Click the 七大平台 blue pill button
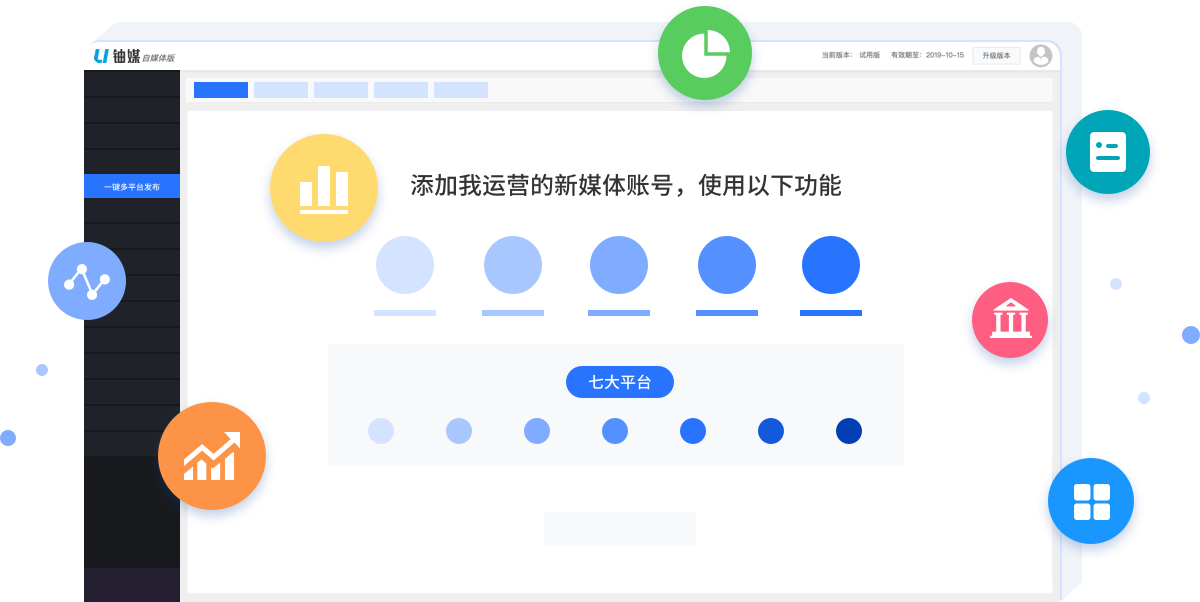The height and width of the screenshot is (602, 1200). click(620, 382)
